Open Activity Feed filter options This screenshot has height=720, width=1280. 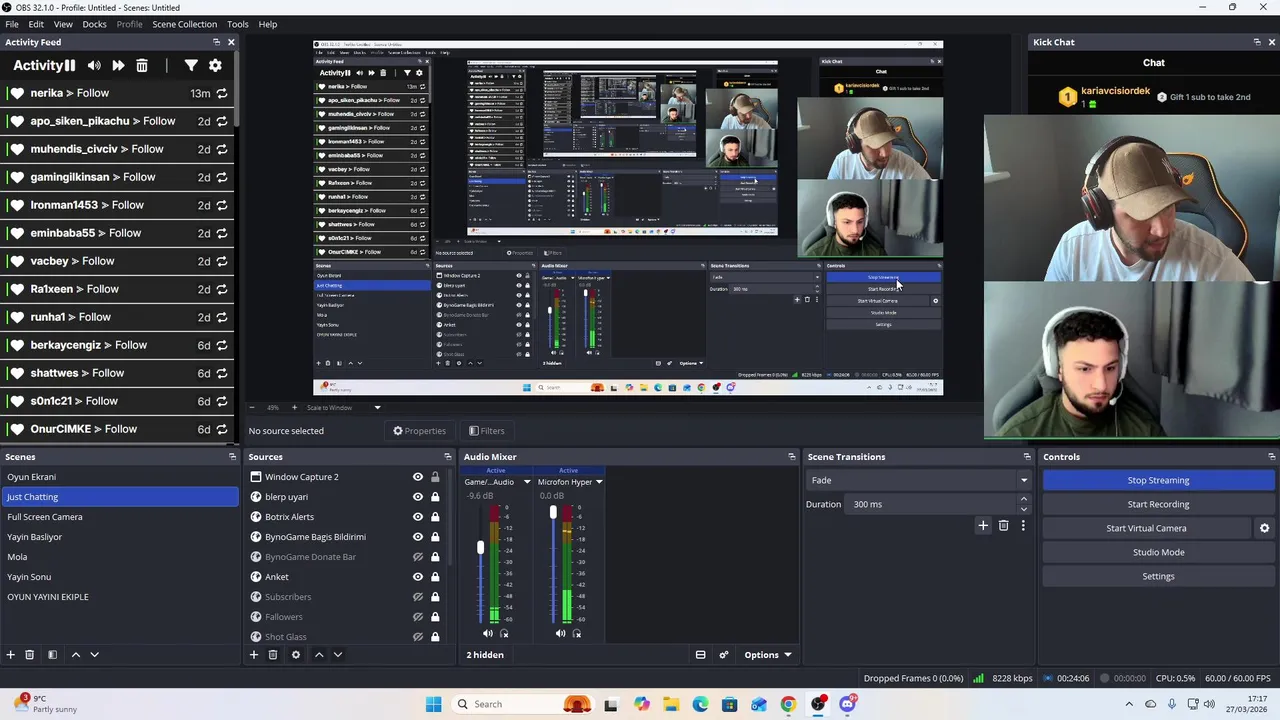point(191,65)
